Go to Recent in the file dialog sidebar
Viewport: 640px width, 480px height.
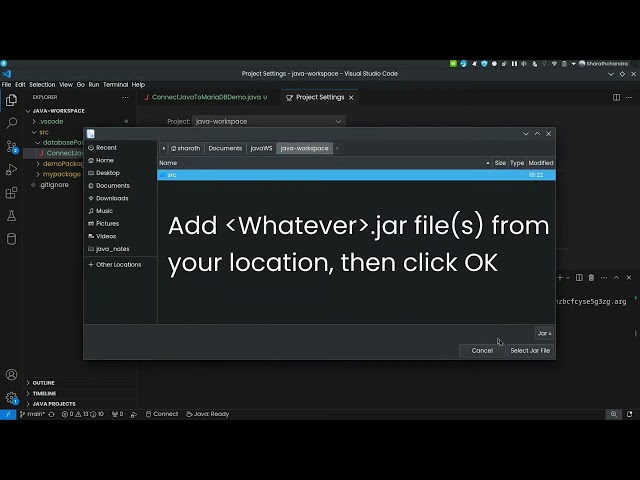click(x=106, y=148)
